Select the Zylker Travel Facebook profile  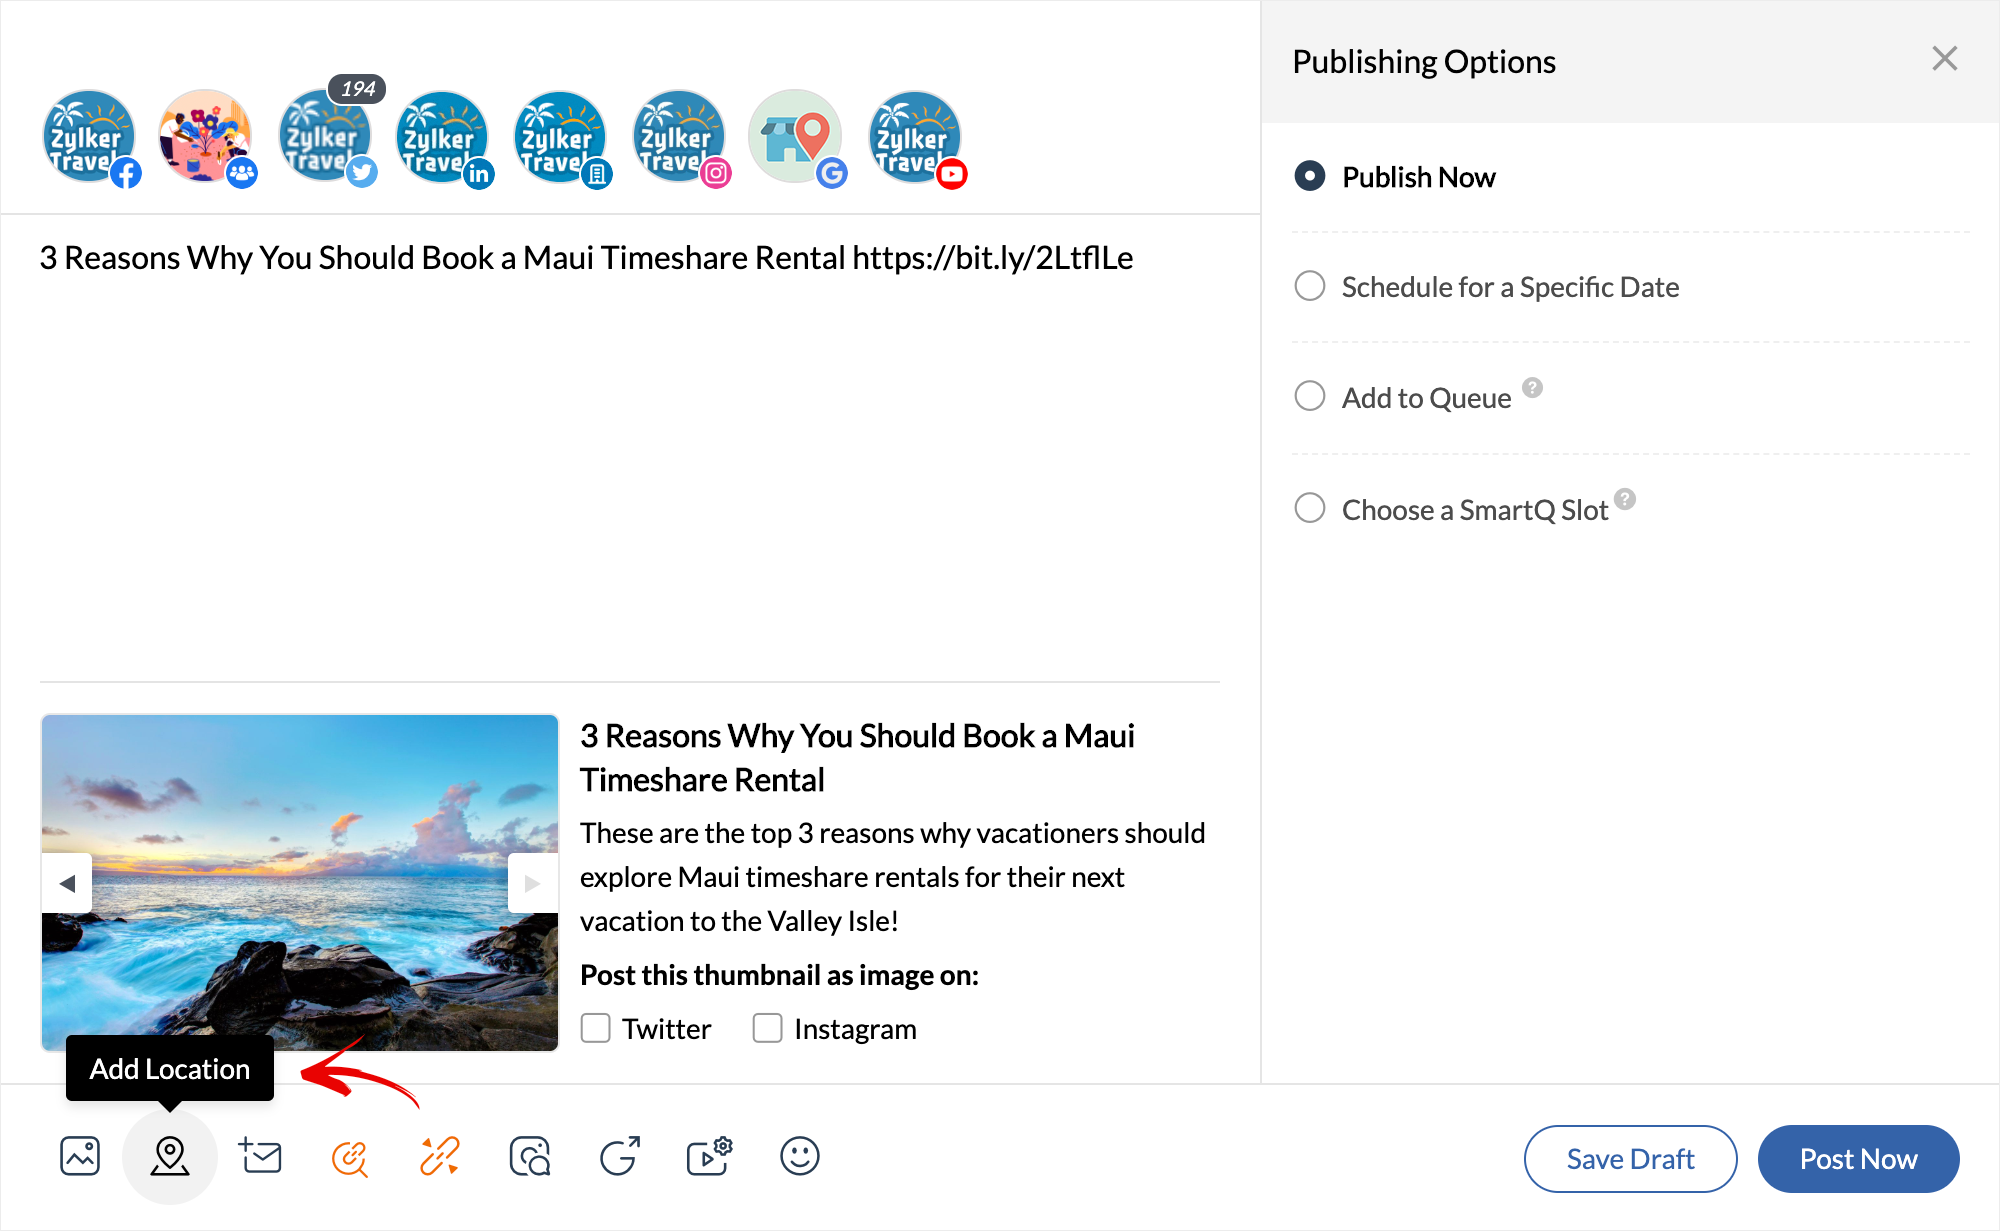click(89, 138)
